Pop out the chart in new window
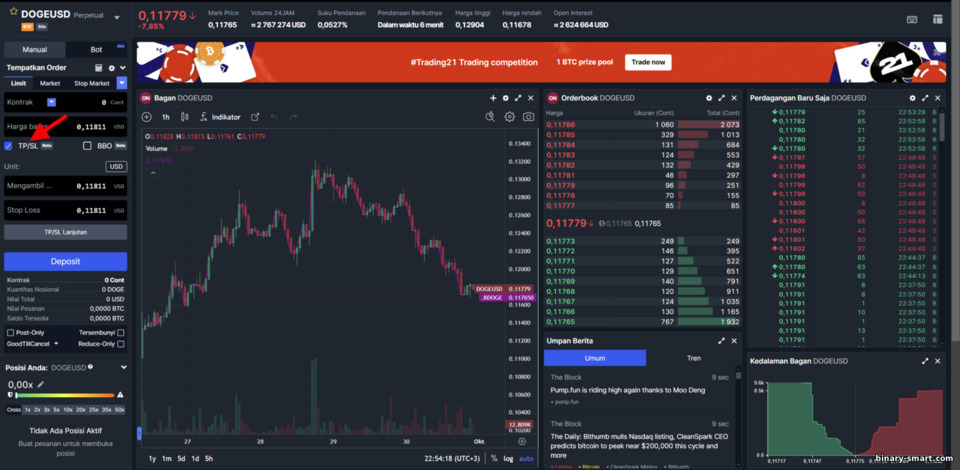The width and height of the screenshot is (960, 470). click(x=255, y=117)
